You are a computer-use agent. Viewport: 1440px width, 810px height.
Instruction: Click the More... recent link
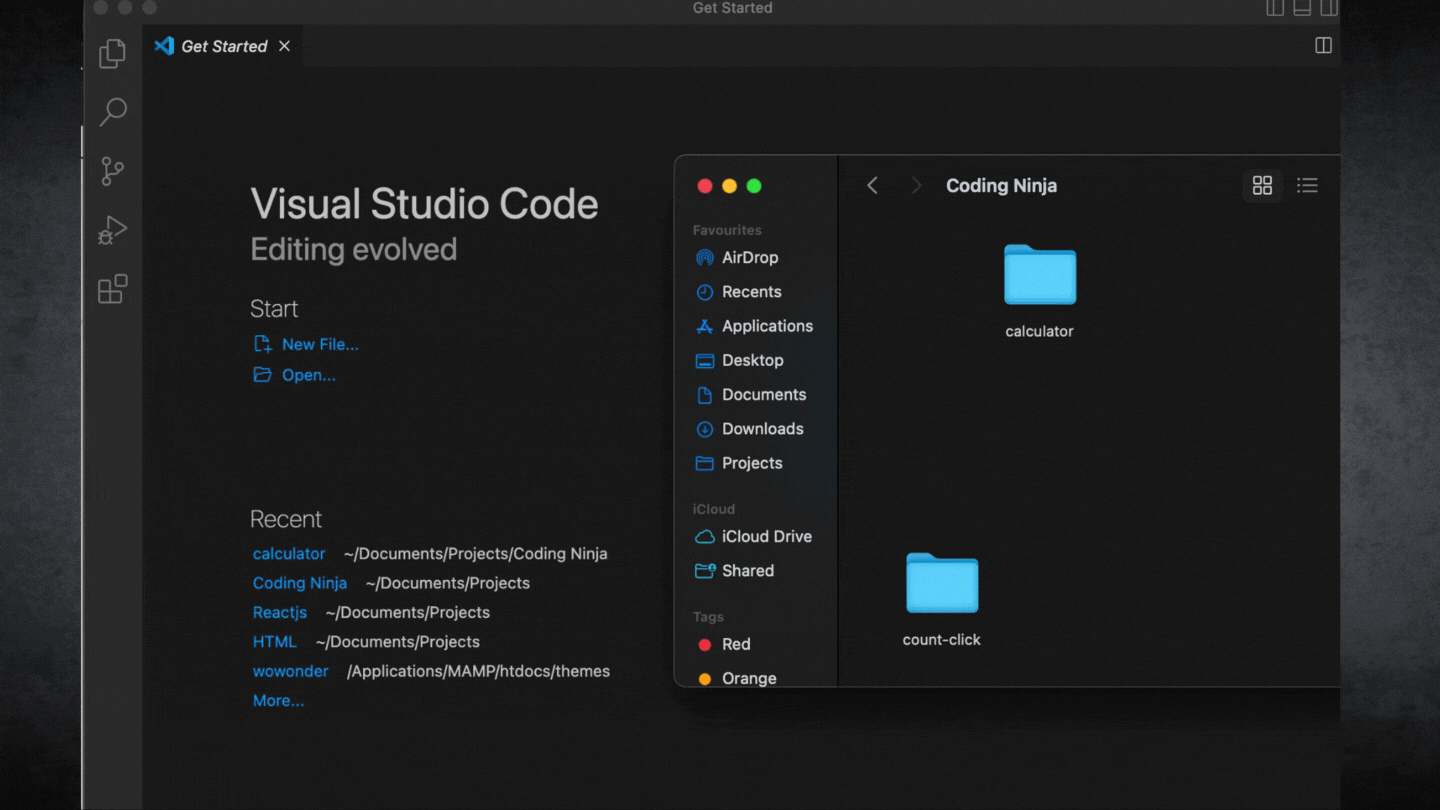[278, 701]
